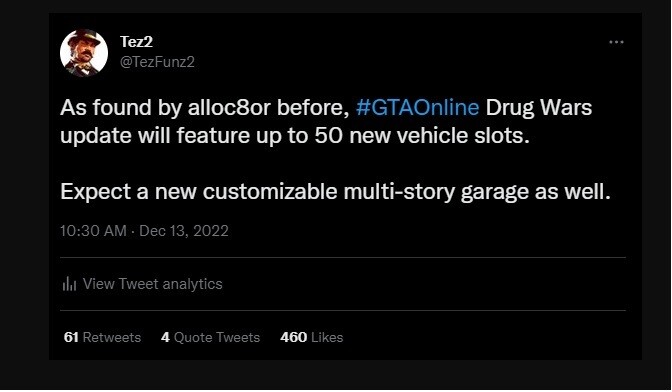This screenshot has height=392, width=672.
Task: Open the Likes label list
Action: (x=327, y=337)
